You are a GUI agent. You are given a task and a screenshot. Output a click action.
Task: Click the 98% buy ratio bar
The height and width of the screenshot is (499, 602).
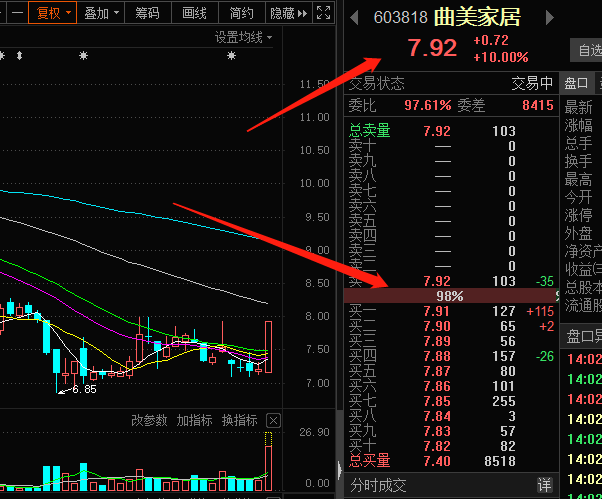(x=451, y=296)
